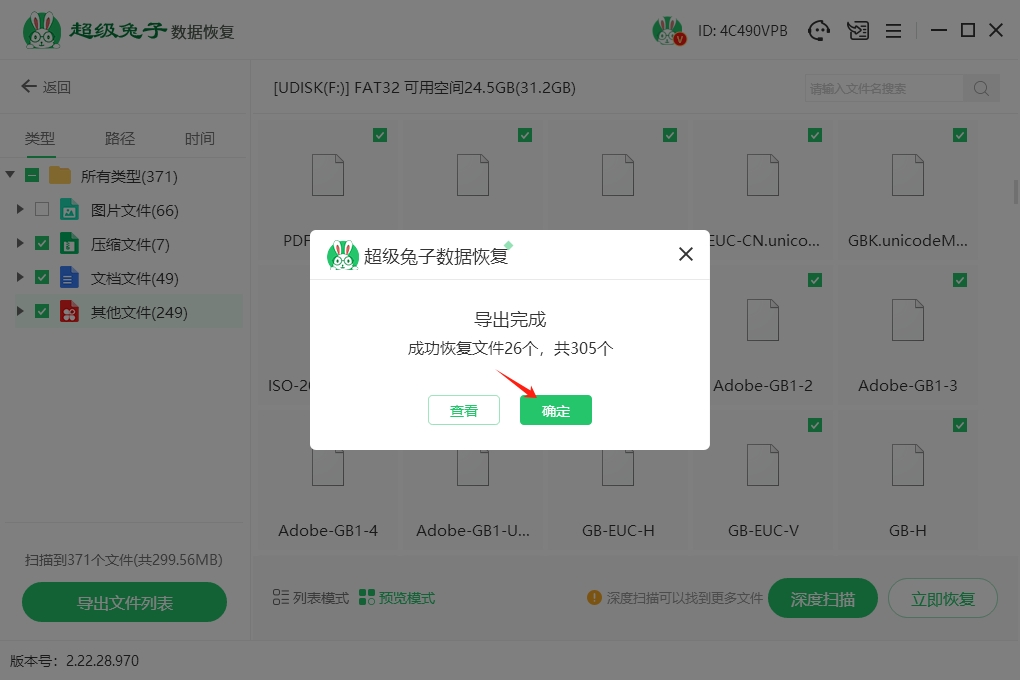
Task: Switch to the 时间 tab
Action: tap(199, 139)
